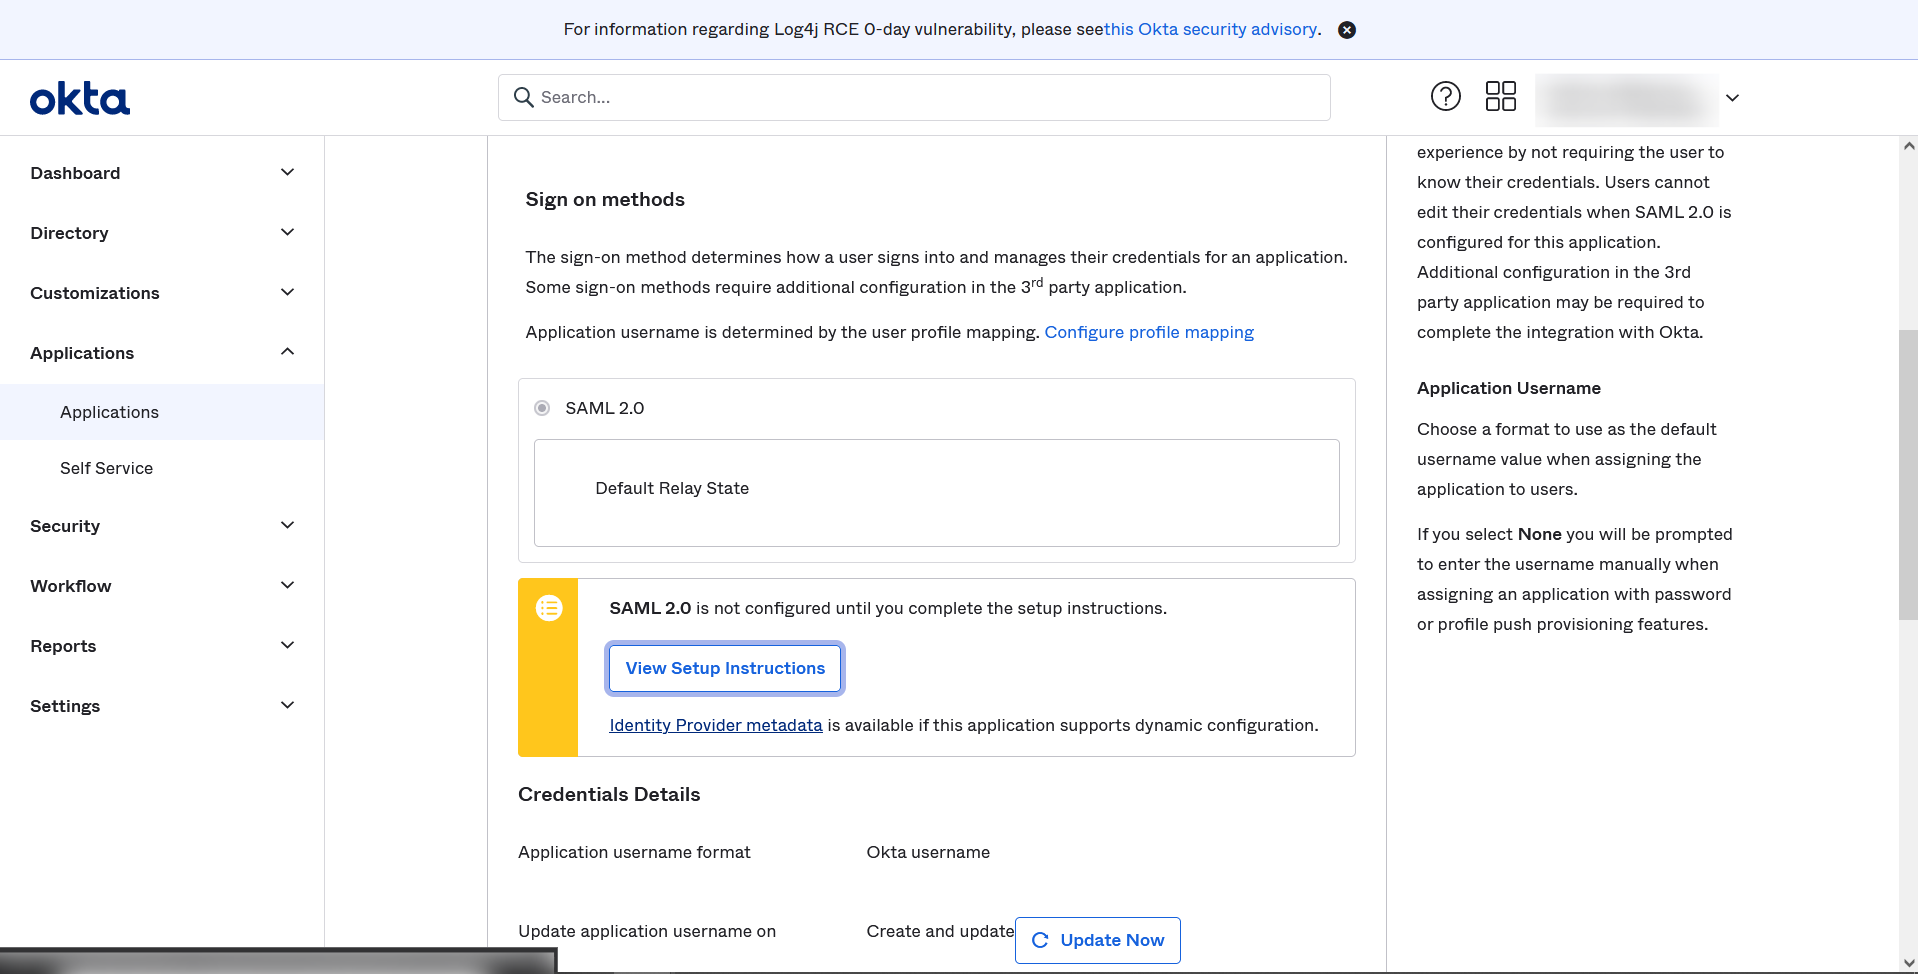Click the yellow setup instructions list icon

pyautogui.click(x=549, y=608)
